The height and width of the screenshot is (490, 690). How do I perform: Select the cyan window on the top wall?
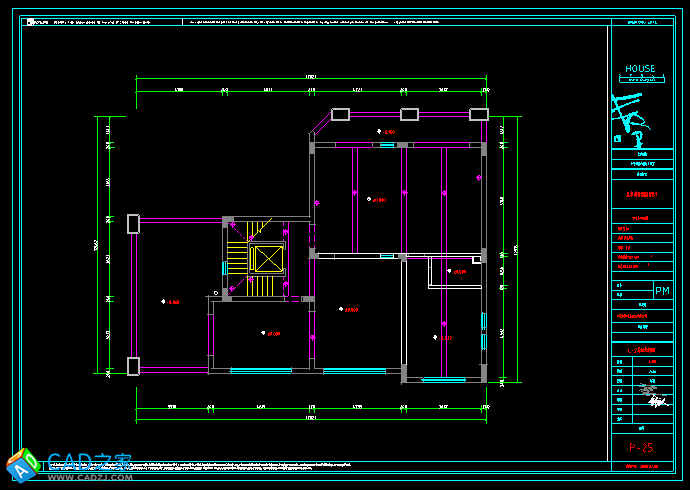(x=387, y=145)
